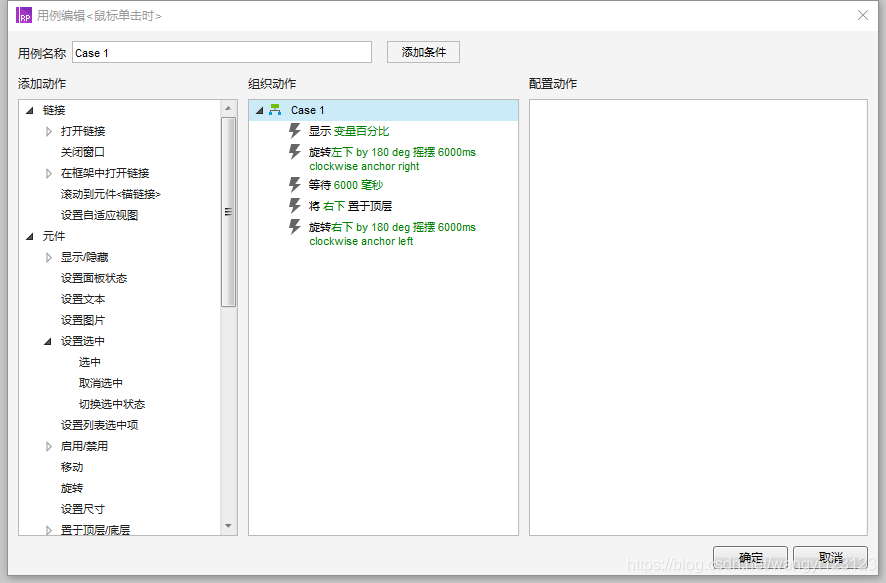Select the Case 1 row label

[307, 110]
